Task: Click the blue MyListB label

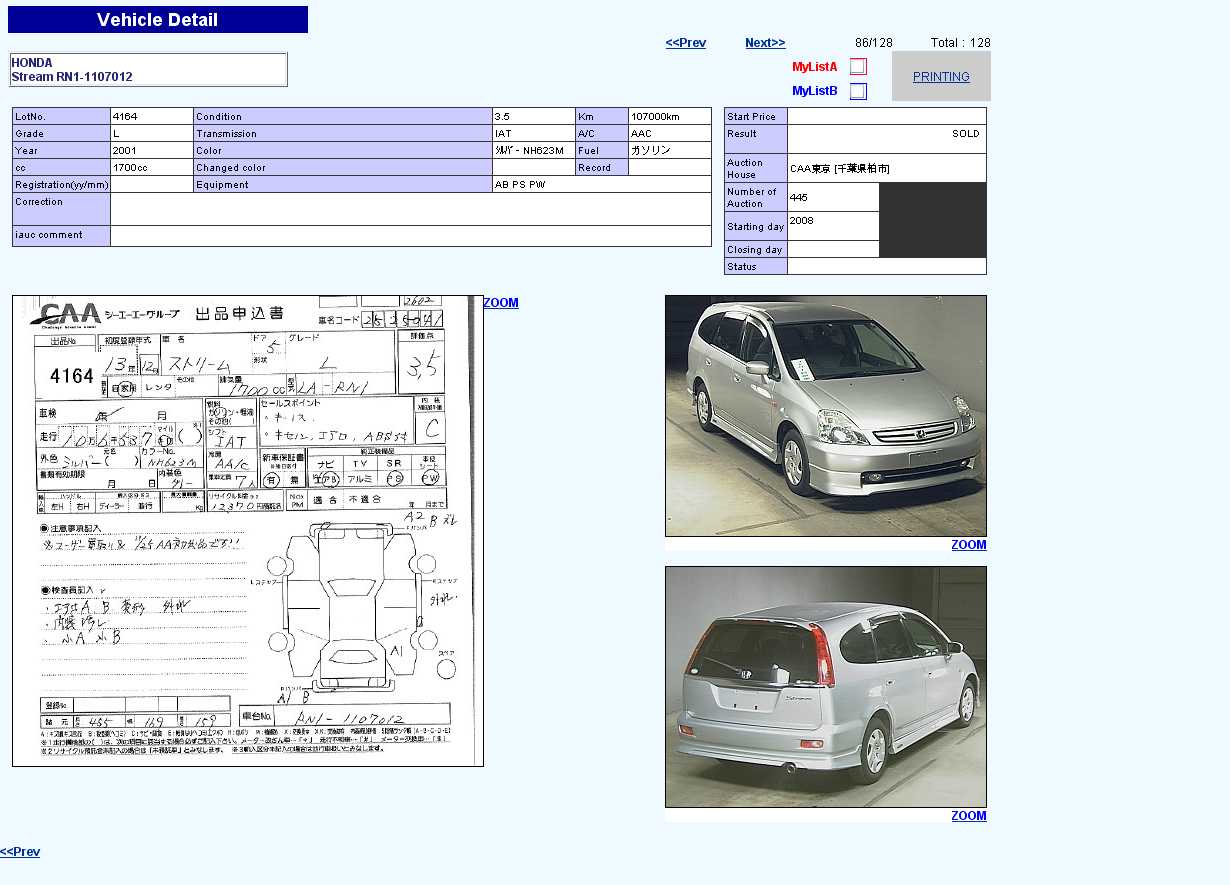Action: 815,91
